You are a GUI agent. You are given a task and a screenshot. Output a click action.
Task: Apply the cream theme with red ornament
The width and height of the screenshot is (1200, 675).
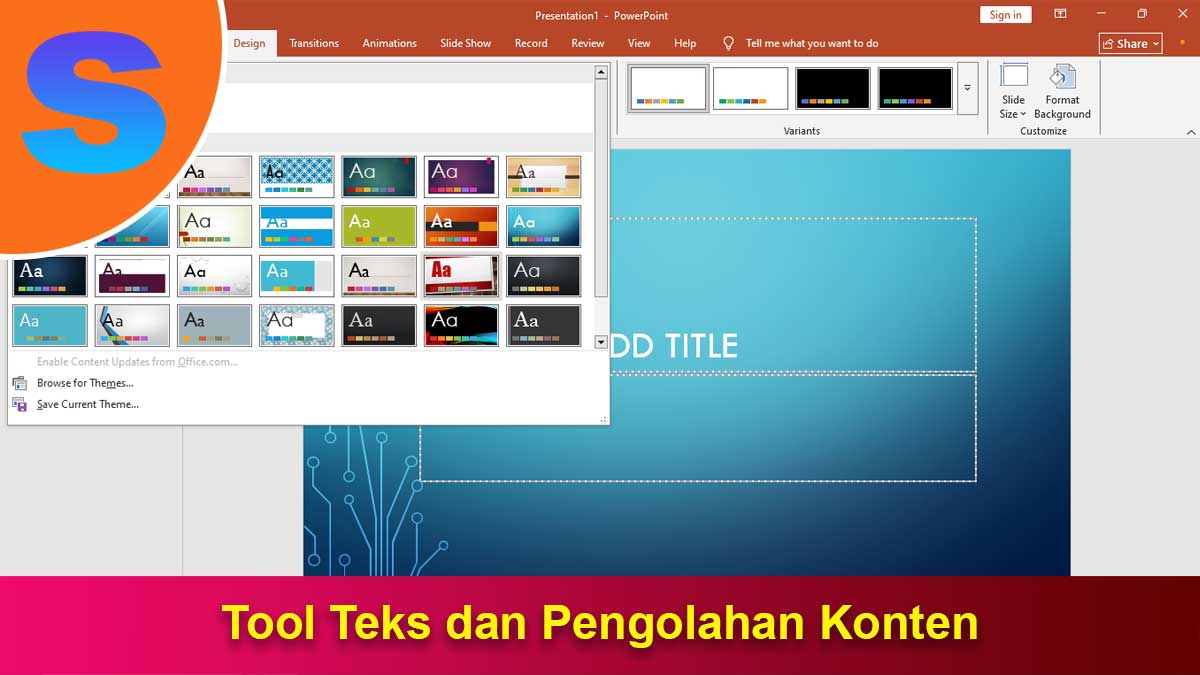click(215, 226)
